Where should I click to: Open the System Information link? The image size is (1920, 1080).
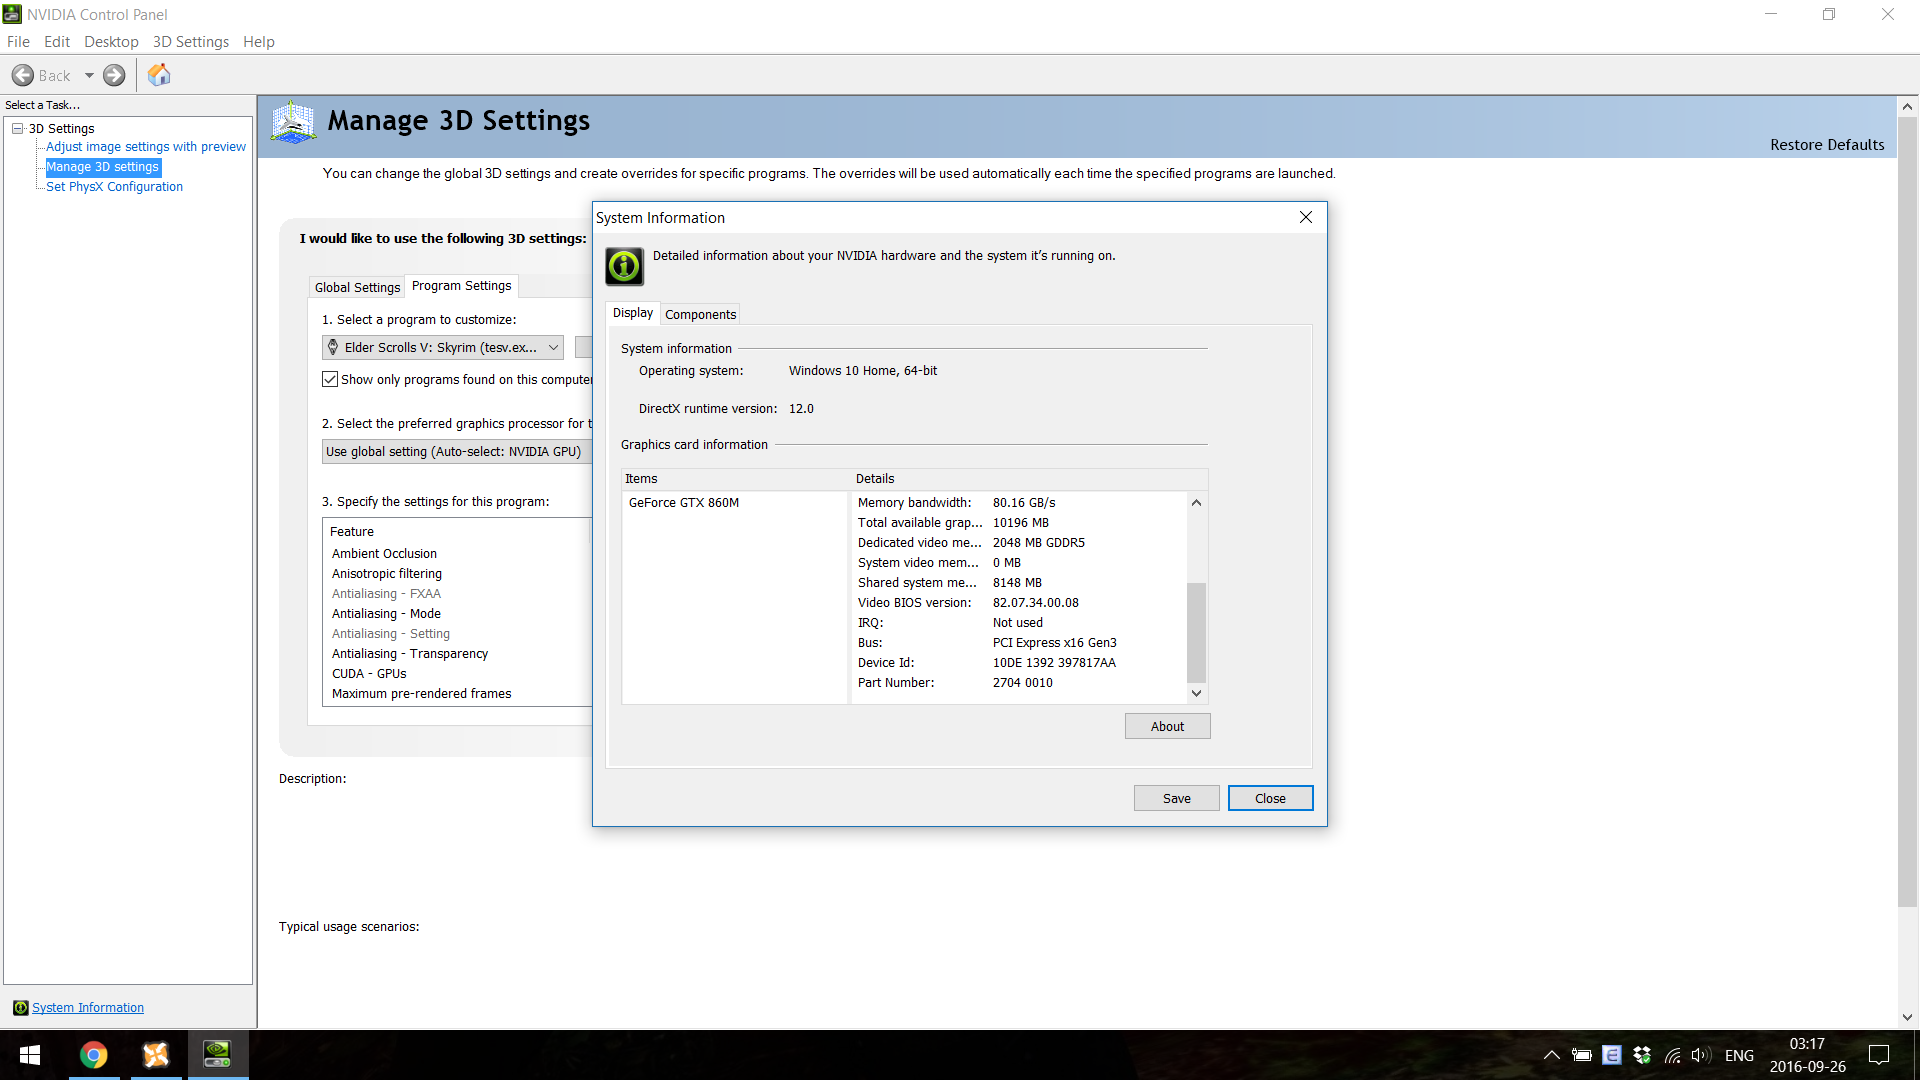coord(88,1007)
